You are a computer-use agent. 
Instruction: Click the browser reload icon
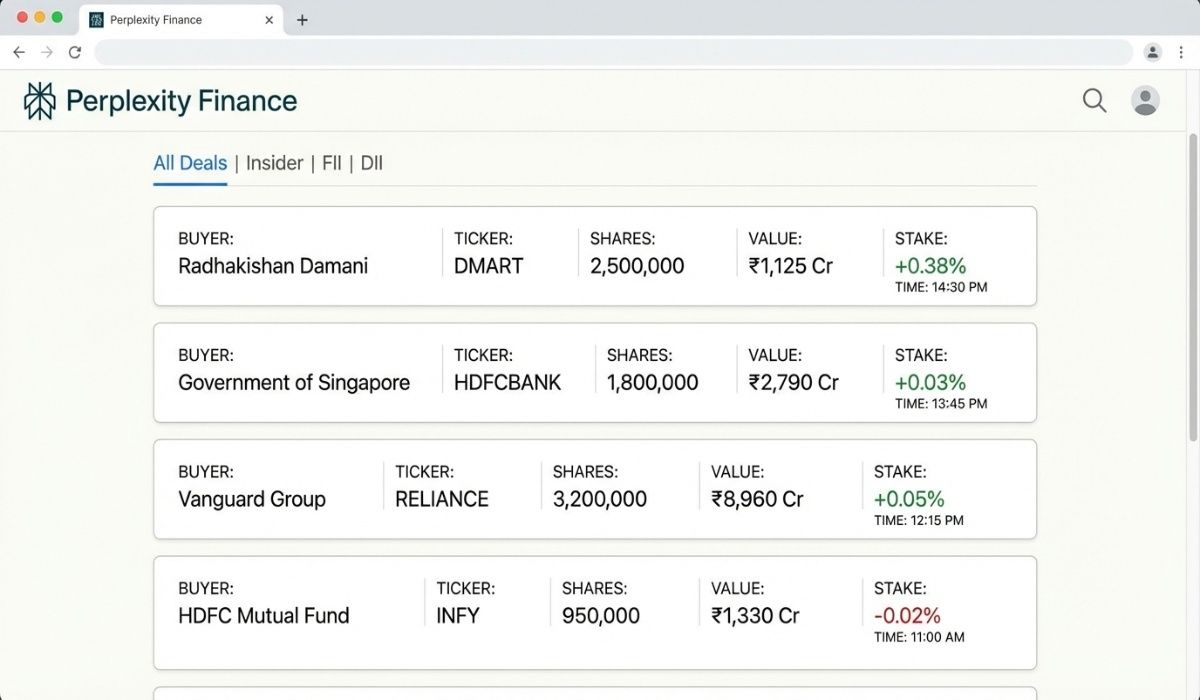75,52
